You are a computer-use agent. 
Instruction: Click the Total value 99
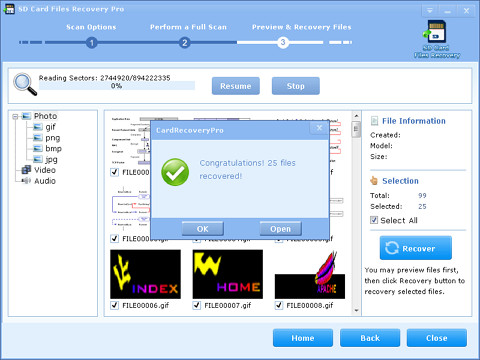click(422, 196)
